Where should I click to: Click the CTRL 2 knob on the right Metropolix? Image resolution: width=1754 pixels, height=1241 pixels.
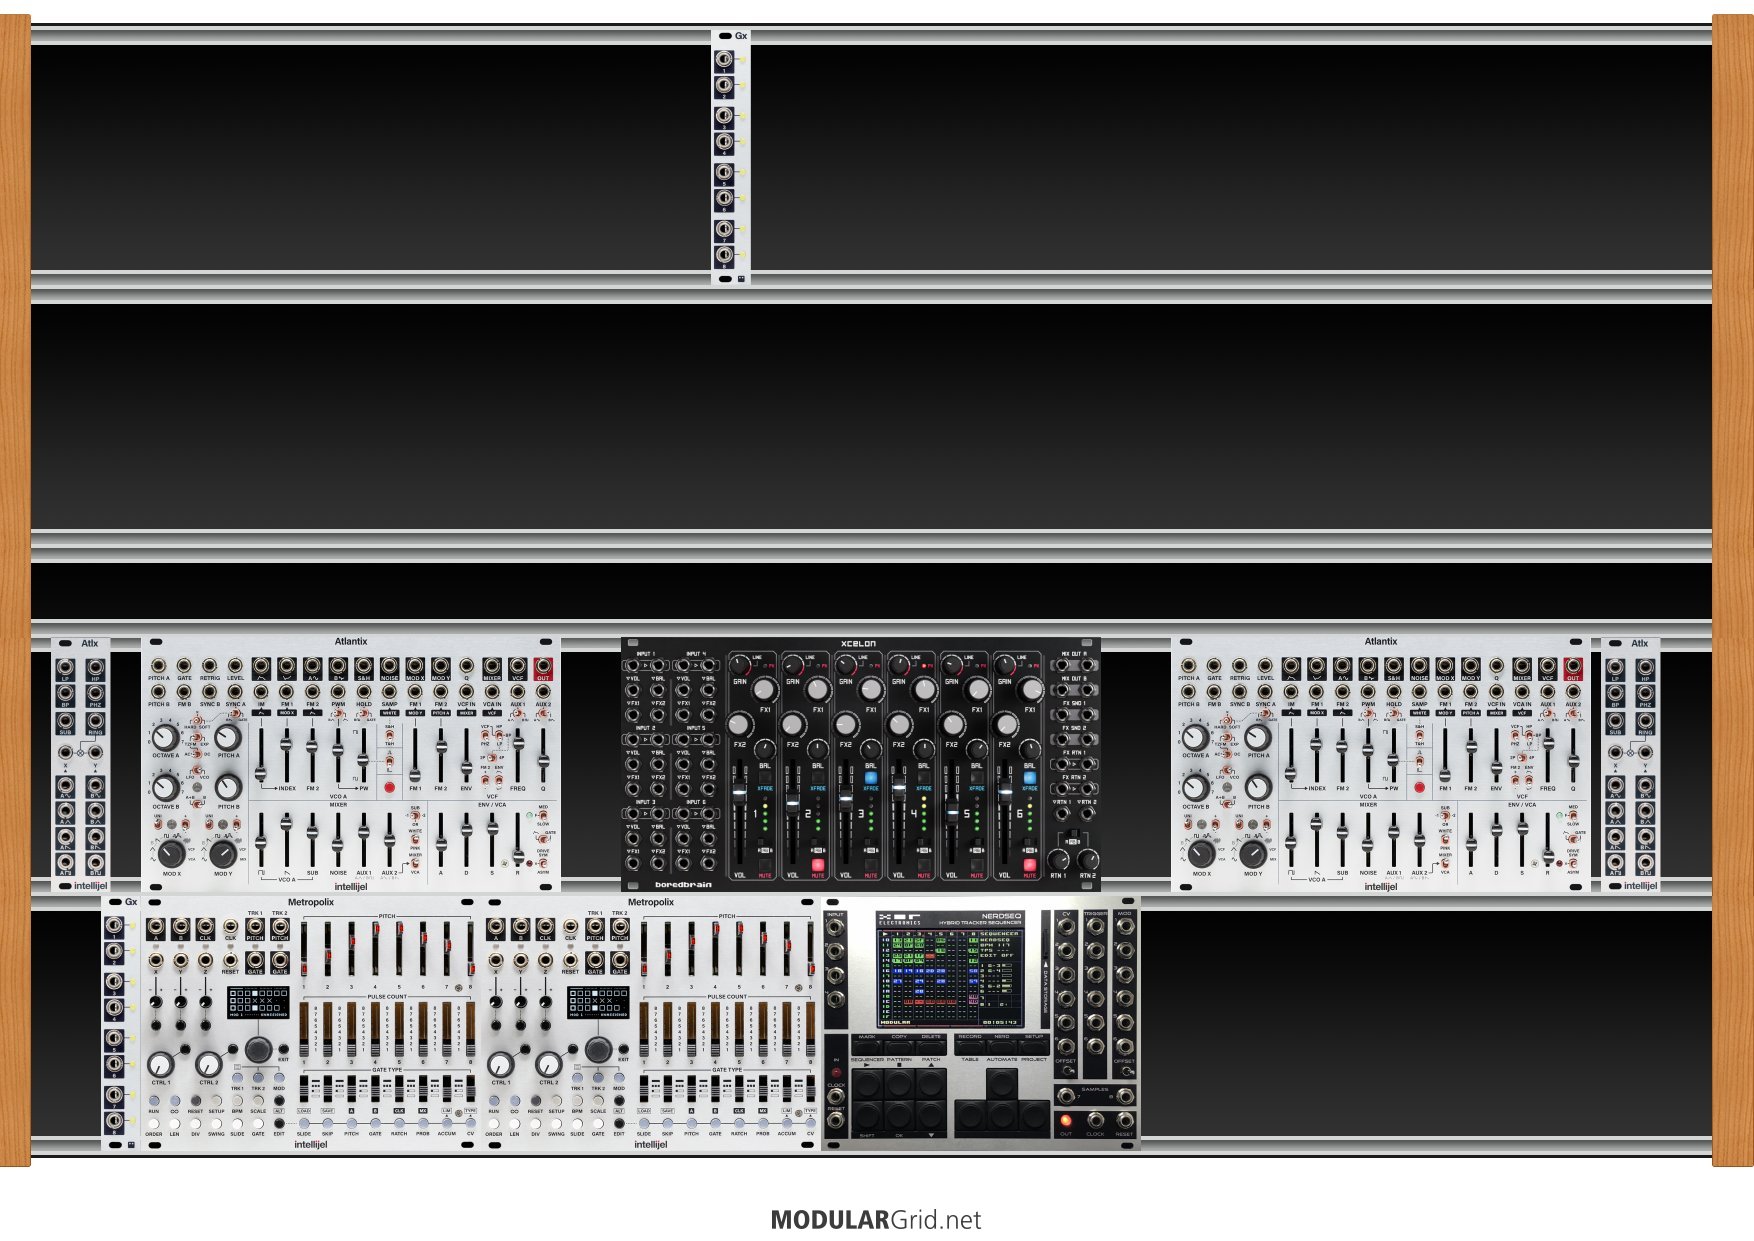pyautogui.click(x=548, y=1064)
